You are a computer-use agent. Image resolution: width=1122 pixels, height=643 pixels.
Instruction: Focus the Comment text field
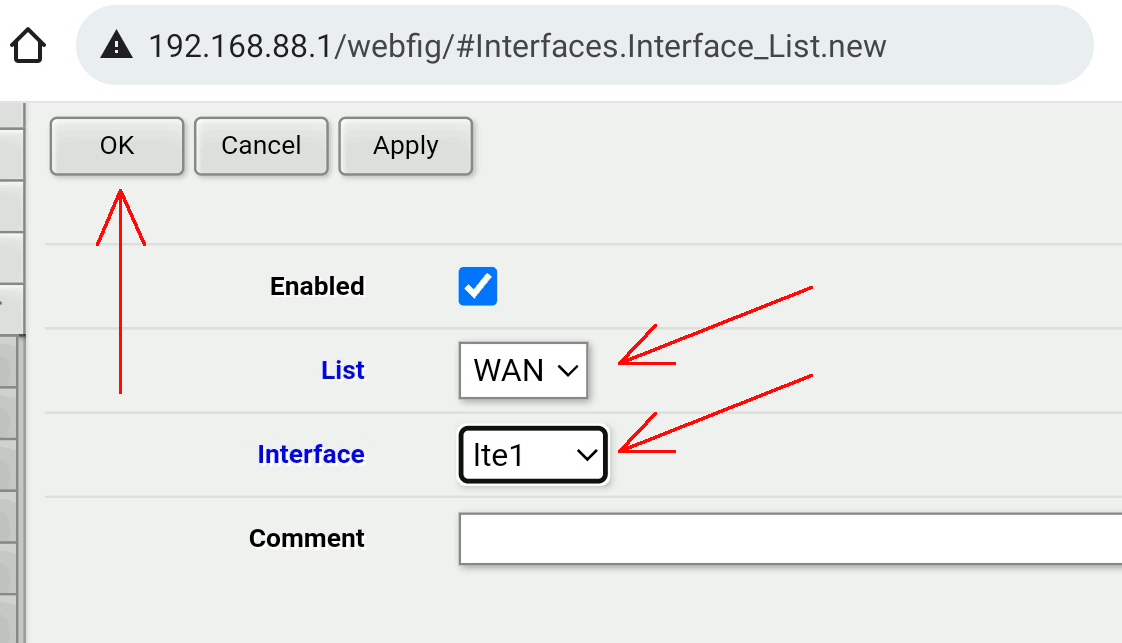790,539
